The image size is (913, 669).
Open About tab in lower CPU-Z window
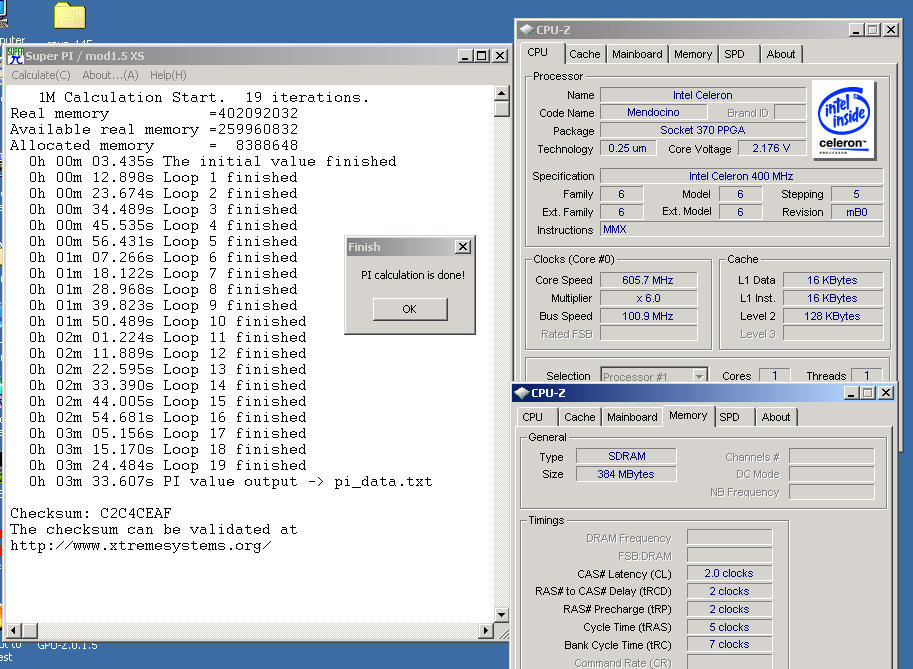[776, 417]
